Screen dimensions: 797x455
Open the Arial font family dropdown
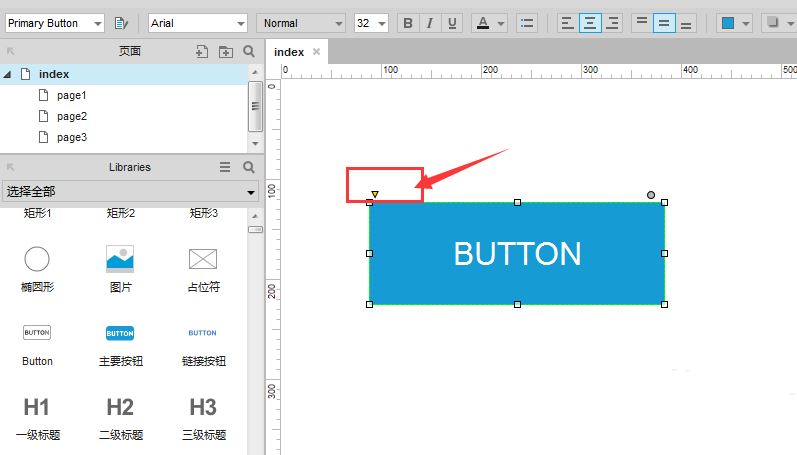point(198,23)
